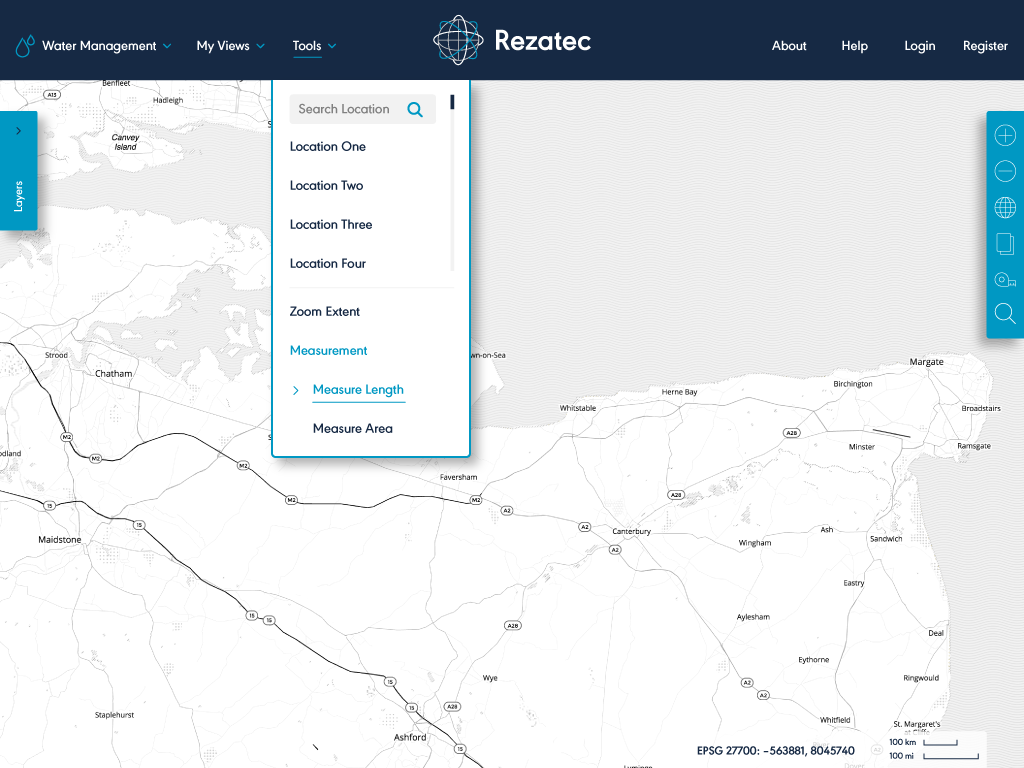Click the Herne Bay map label
The image size is (1024, 768).
tap(679, 392)
